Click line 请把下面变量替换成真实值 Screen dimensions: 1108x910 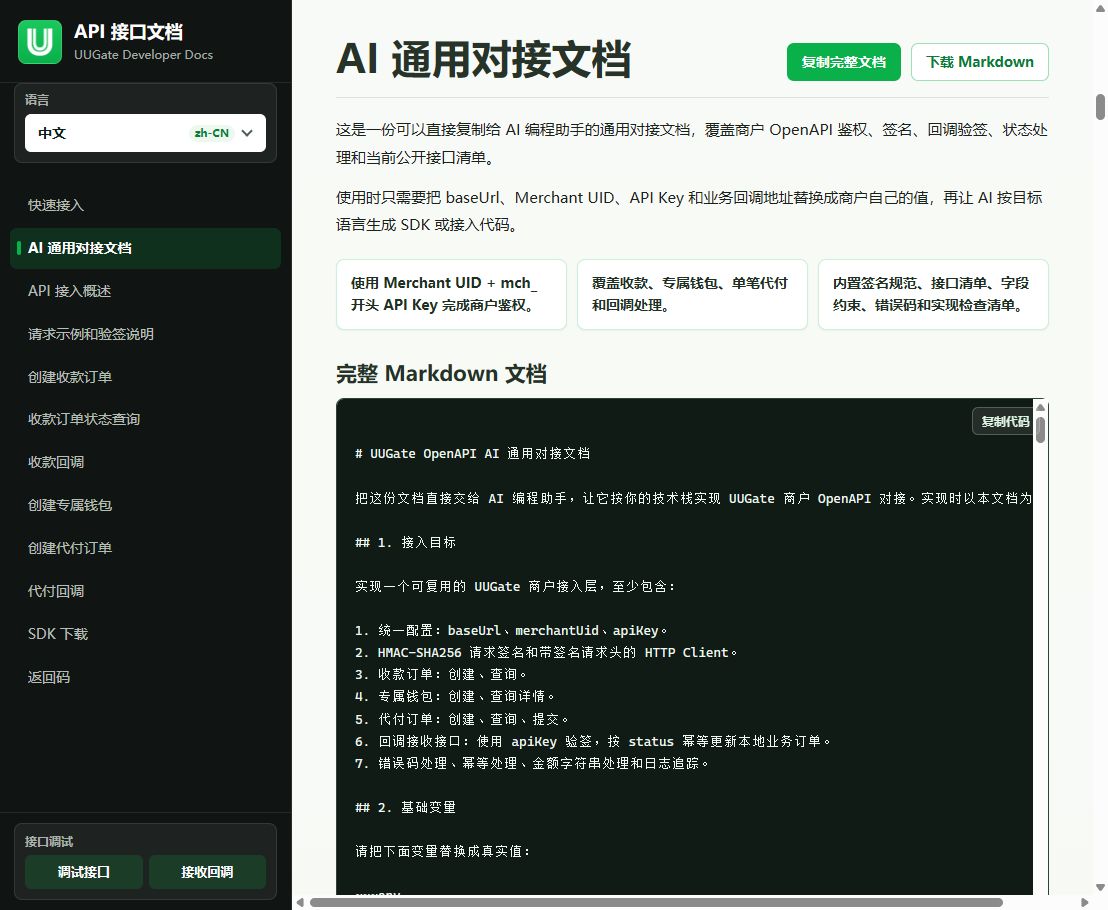(442, 851)
